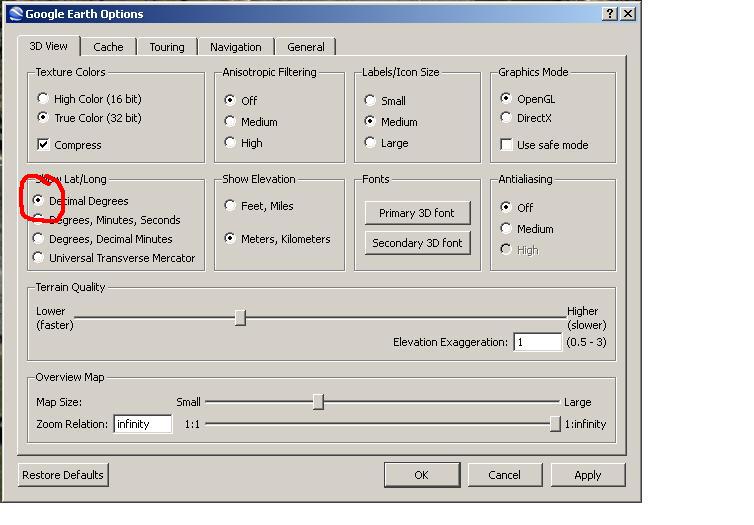Enable Use safe mode checkbox
This screenshot has height=525, width=754.
pos(507,145)
